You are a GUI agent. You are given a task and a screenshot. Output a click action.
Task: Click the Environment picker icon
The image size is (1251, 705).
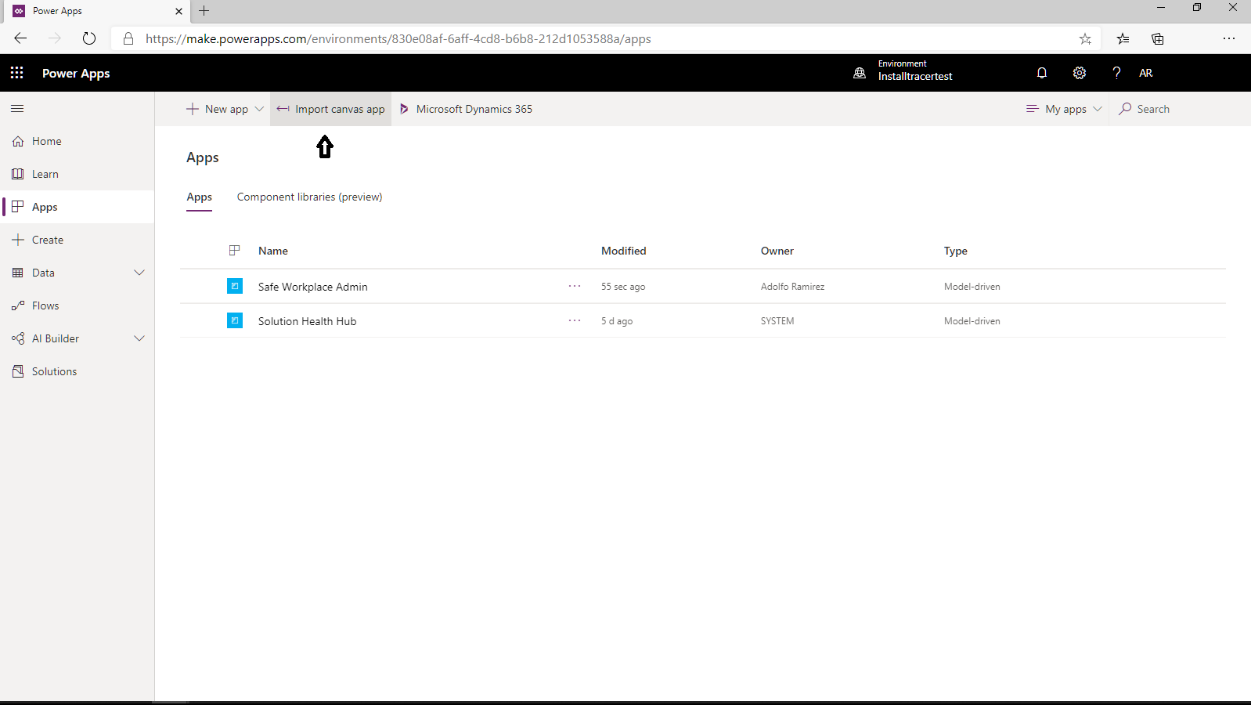tap(859, 73)
